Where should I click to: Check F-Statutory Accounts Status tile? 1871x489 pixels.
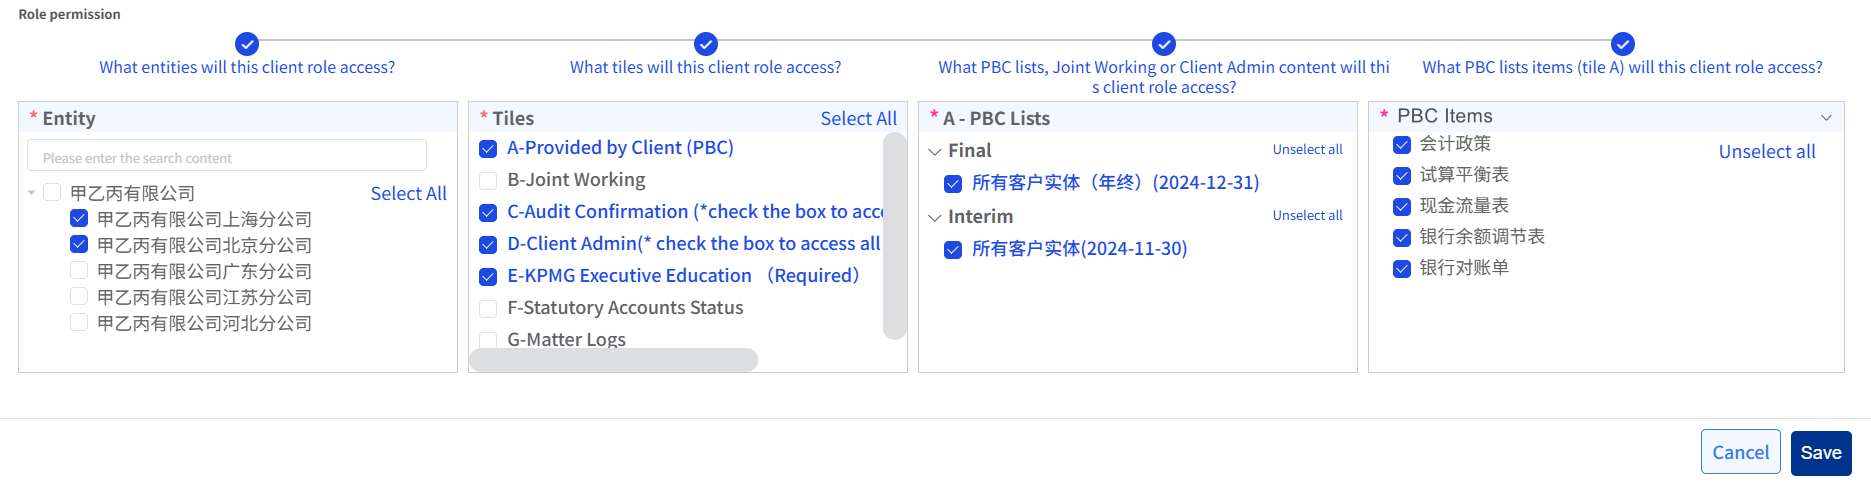coord(488,308)
